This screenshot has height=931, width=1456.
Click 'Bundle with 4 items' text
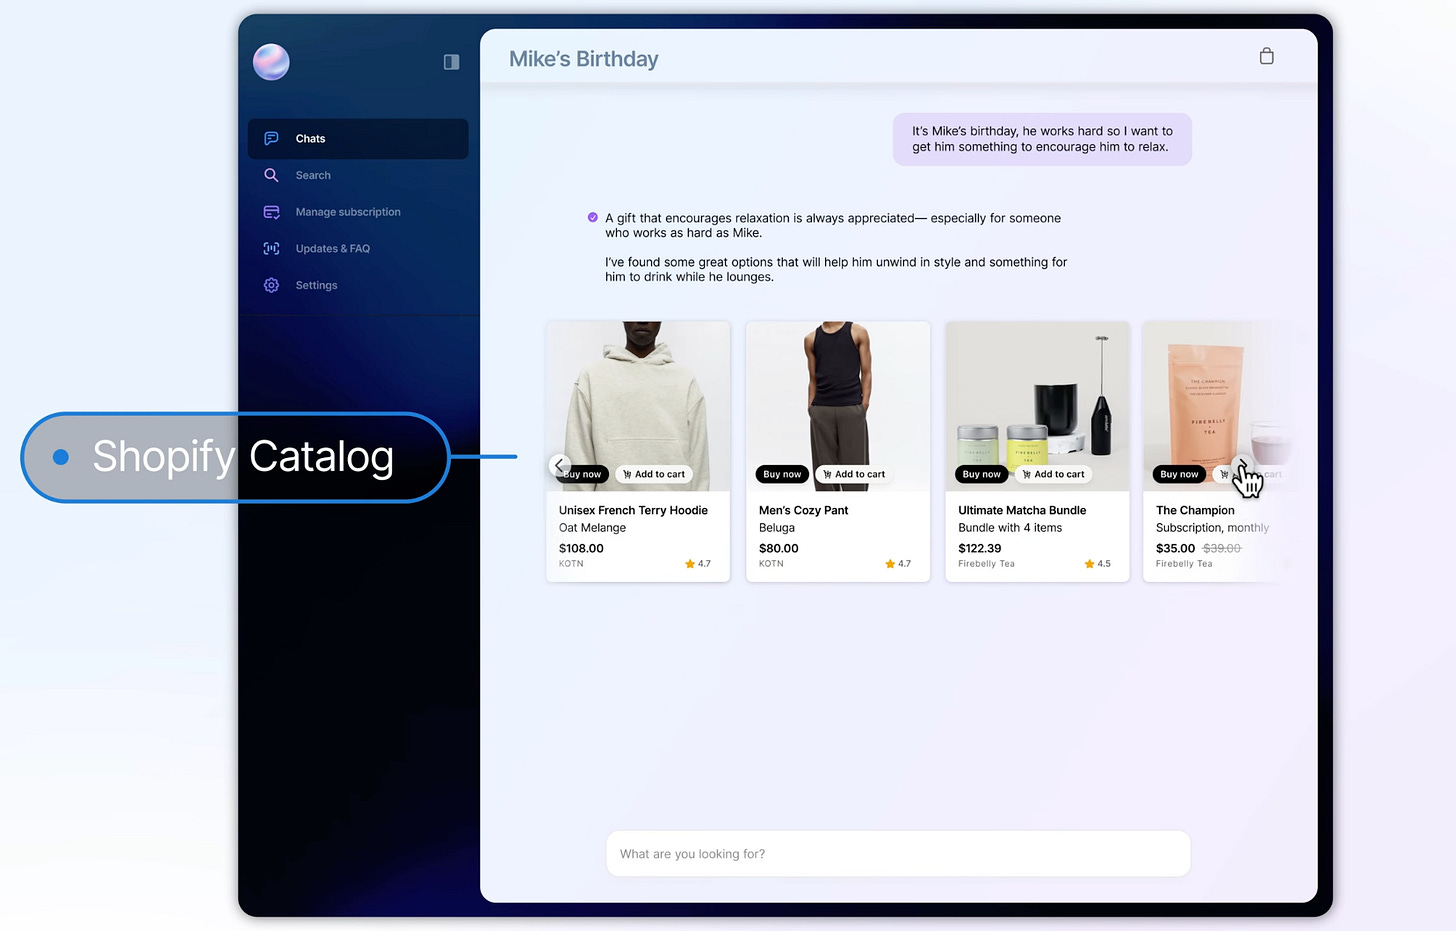click(1010, 528)
